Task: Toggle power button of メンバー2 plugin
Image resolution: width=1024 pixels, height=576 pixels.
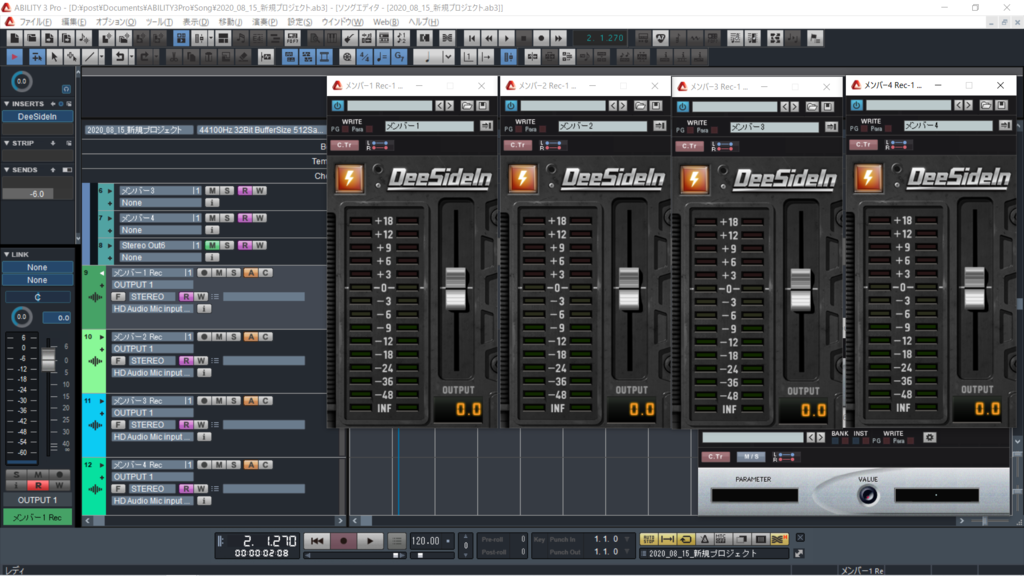Action: (x=511, y=105)
